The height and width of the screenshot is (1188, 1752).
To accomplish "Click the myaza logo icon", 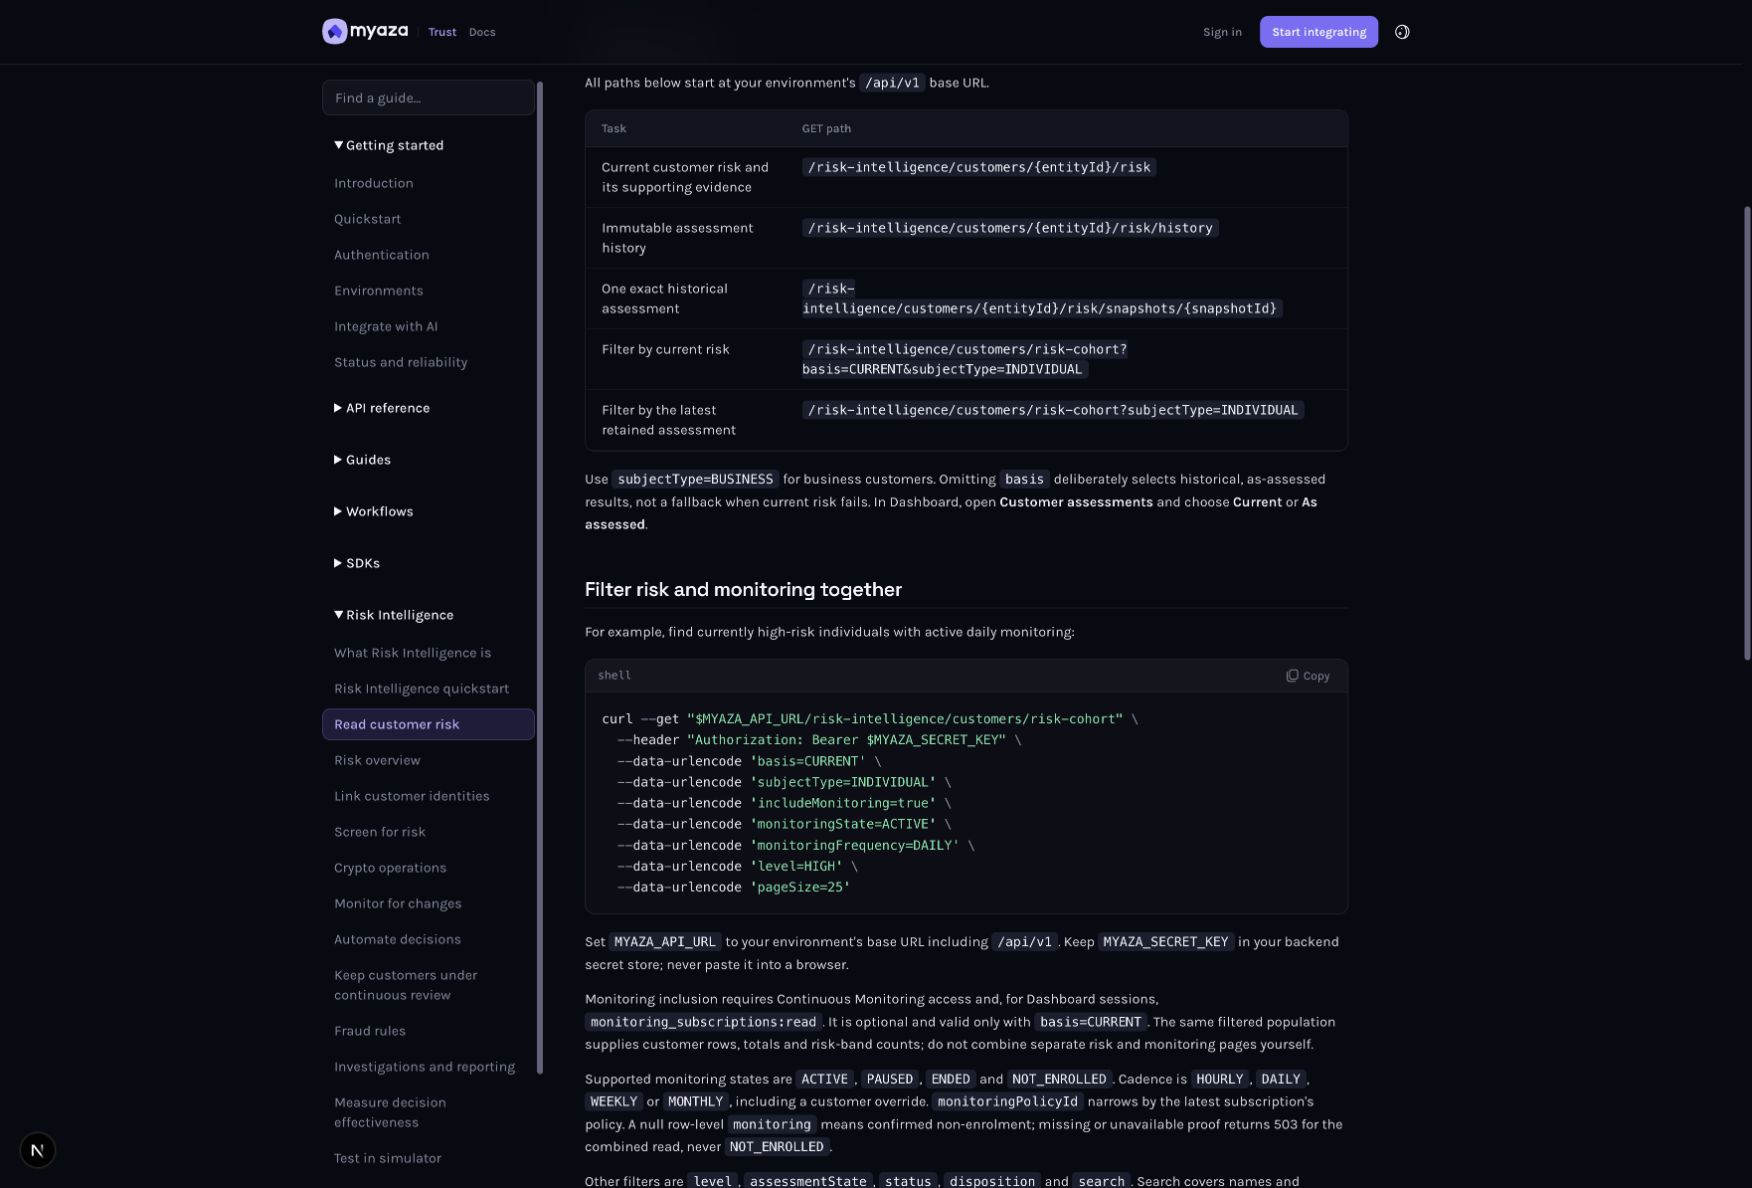I will click(334, 32).
